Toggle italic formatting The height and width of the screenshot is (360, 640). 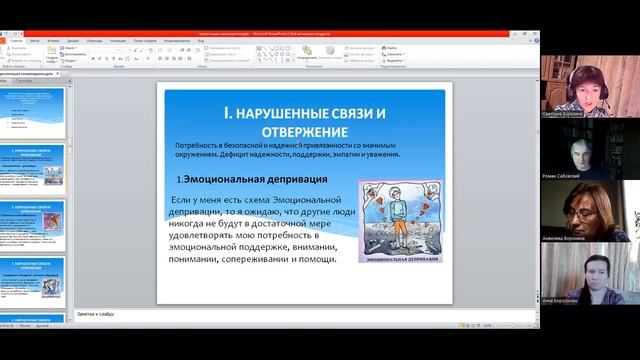pyautogui.click(x=100, y=59)
